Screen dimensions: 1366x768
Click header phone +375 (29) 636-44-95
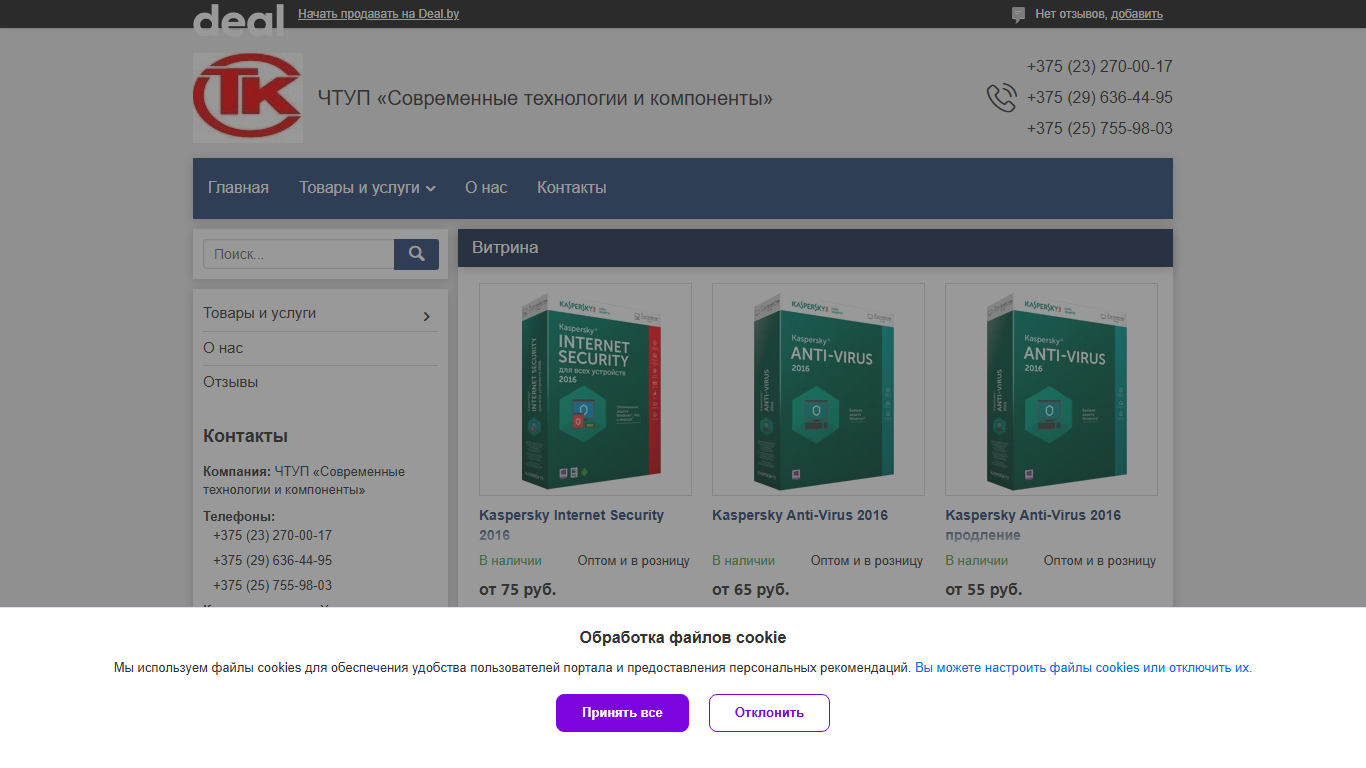pos(1099,98)
